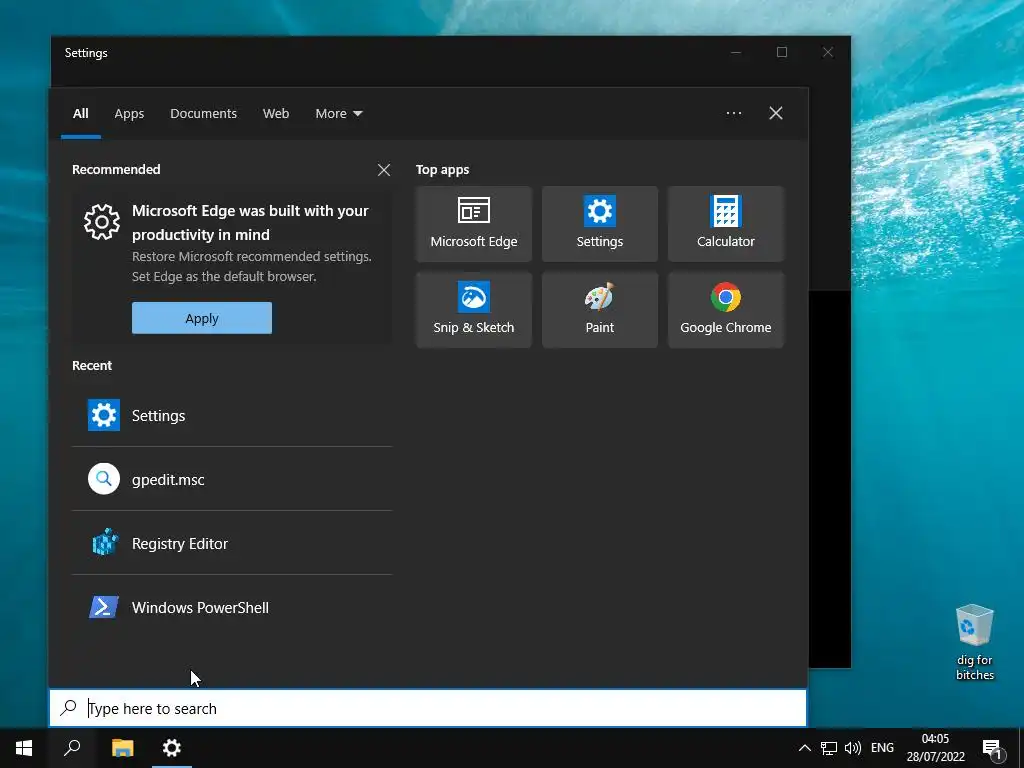Click the magnifier icon inside the search box
This screenshot has width=1024, height=768.
(68, 707)
